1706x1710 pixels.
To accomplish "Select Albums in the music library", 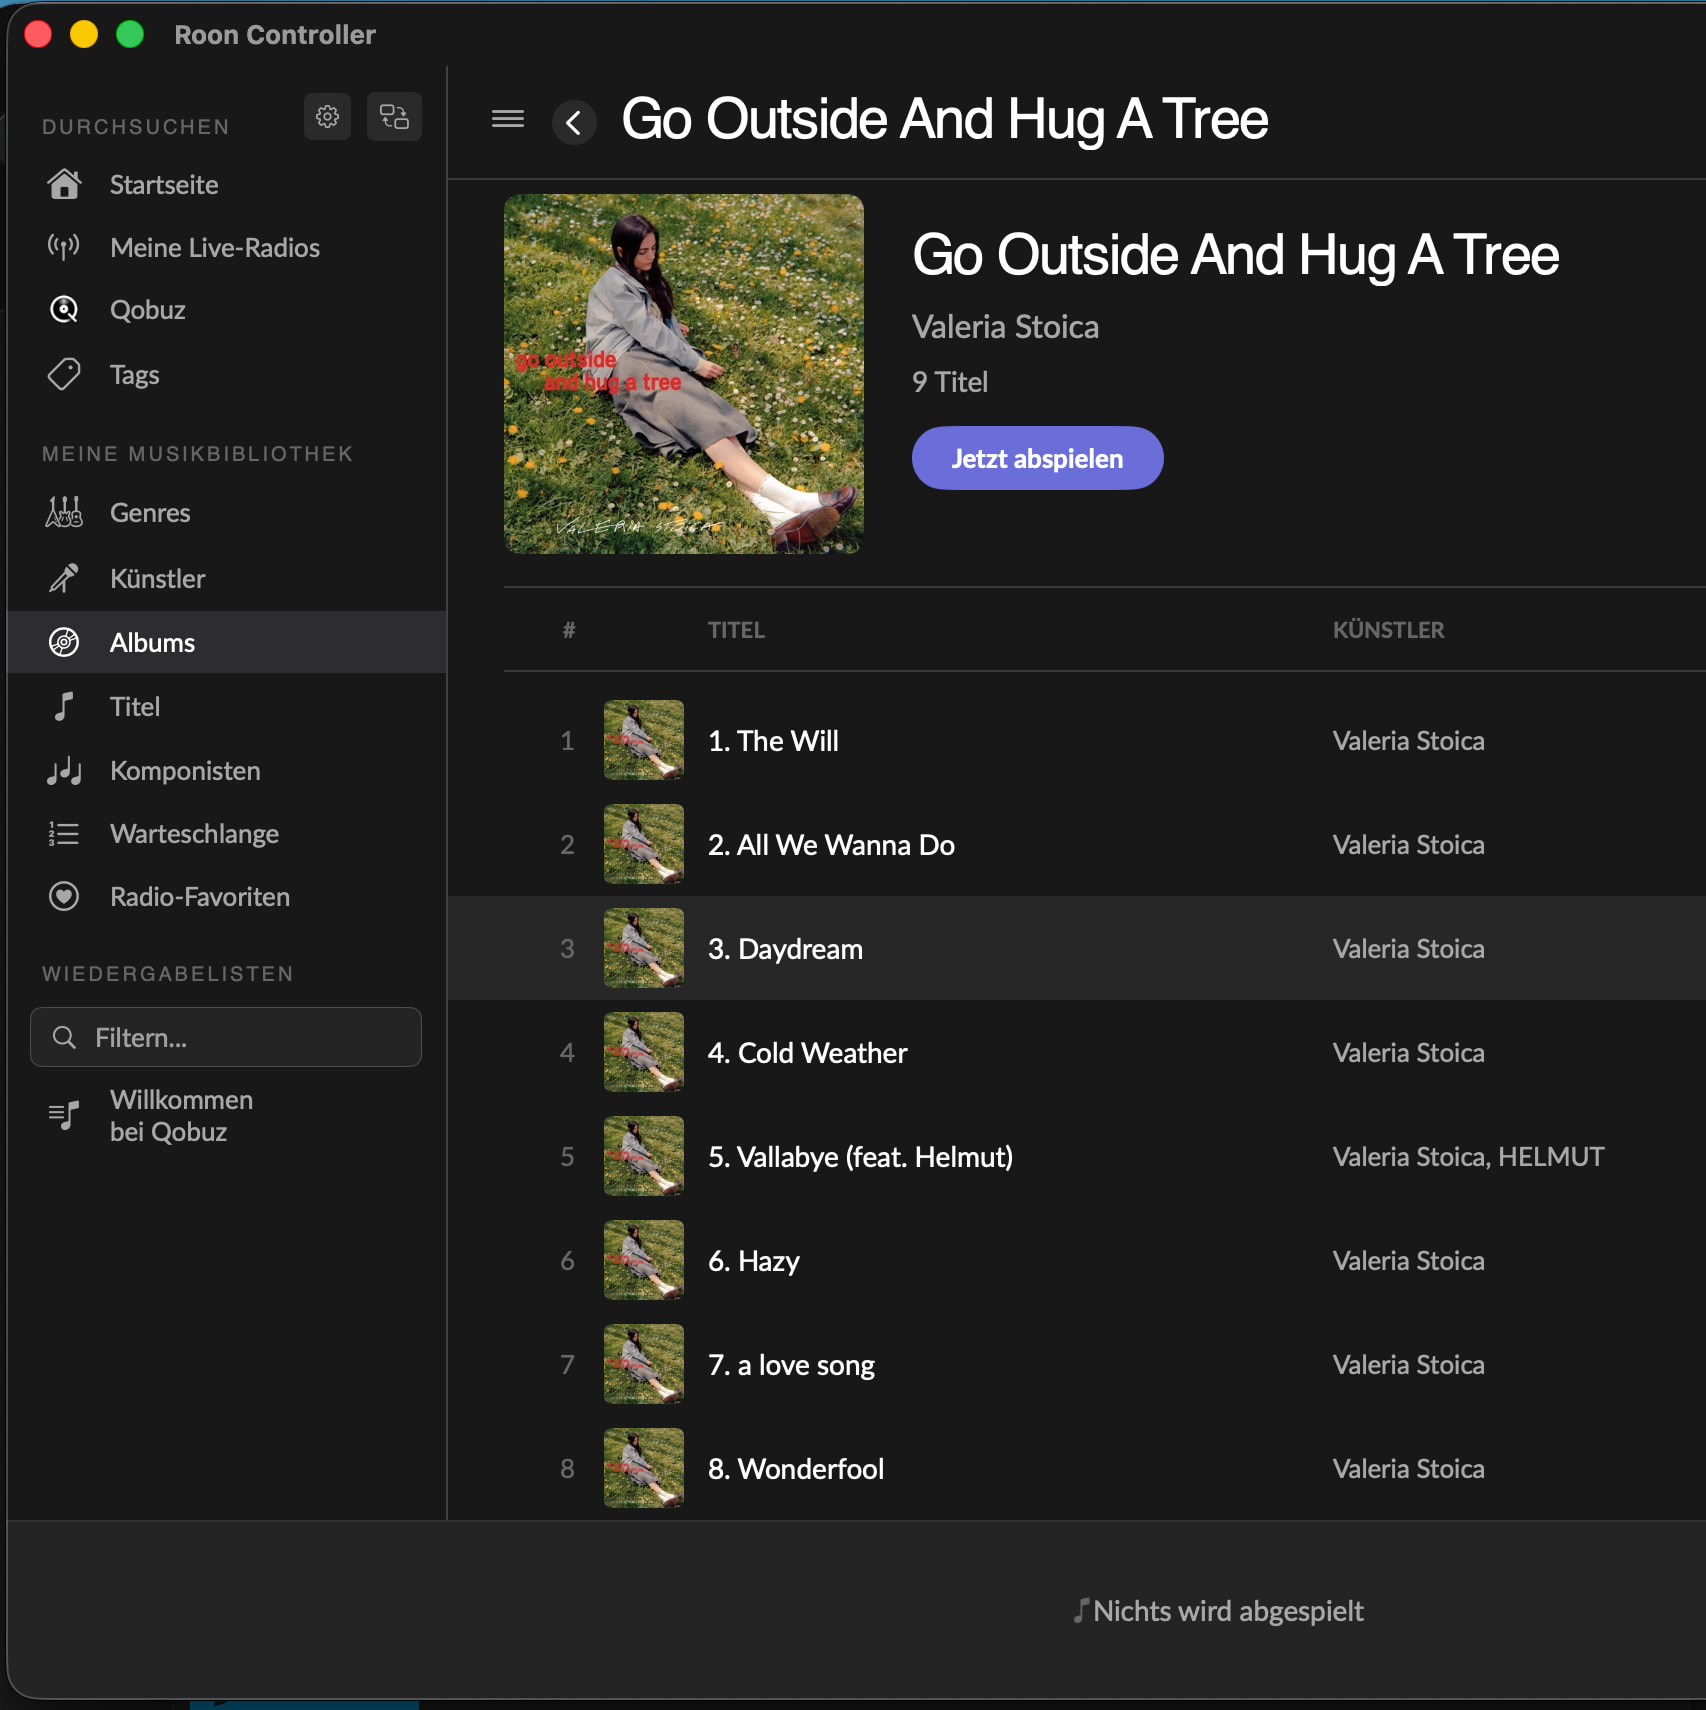I will click(227, 642).
